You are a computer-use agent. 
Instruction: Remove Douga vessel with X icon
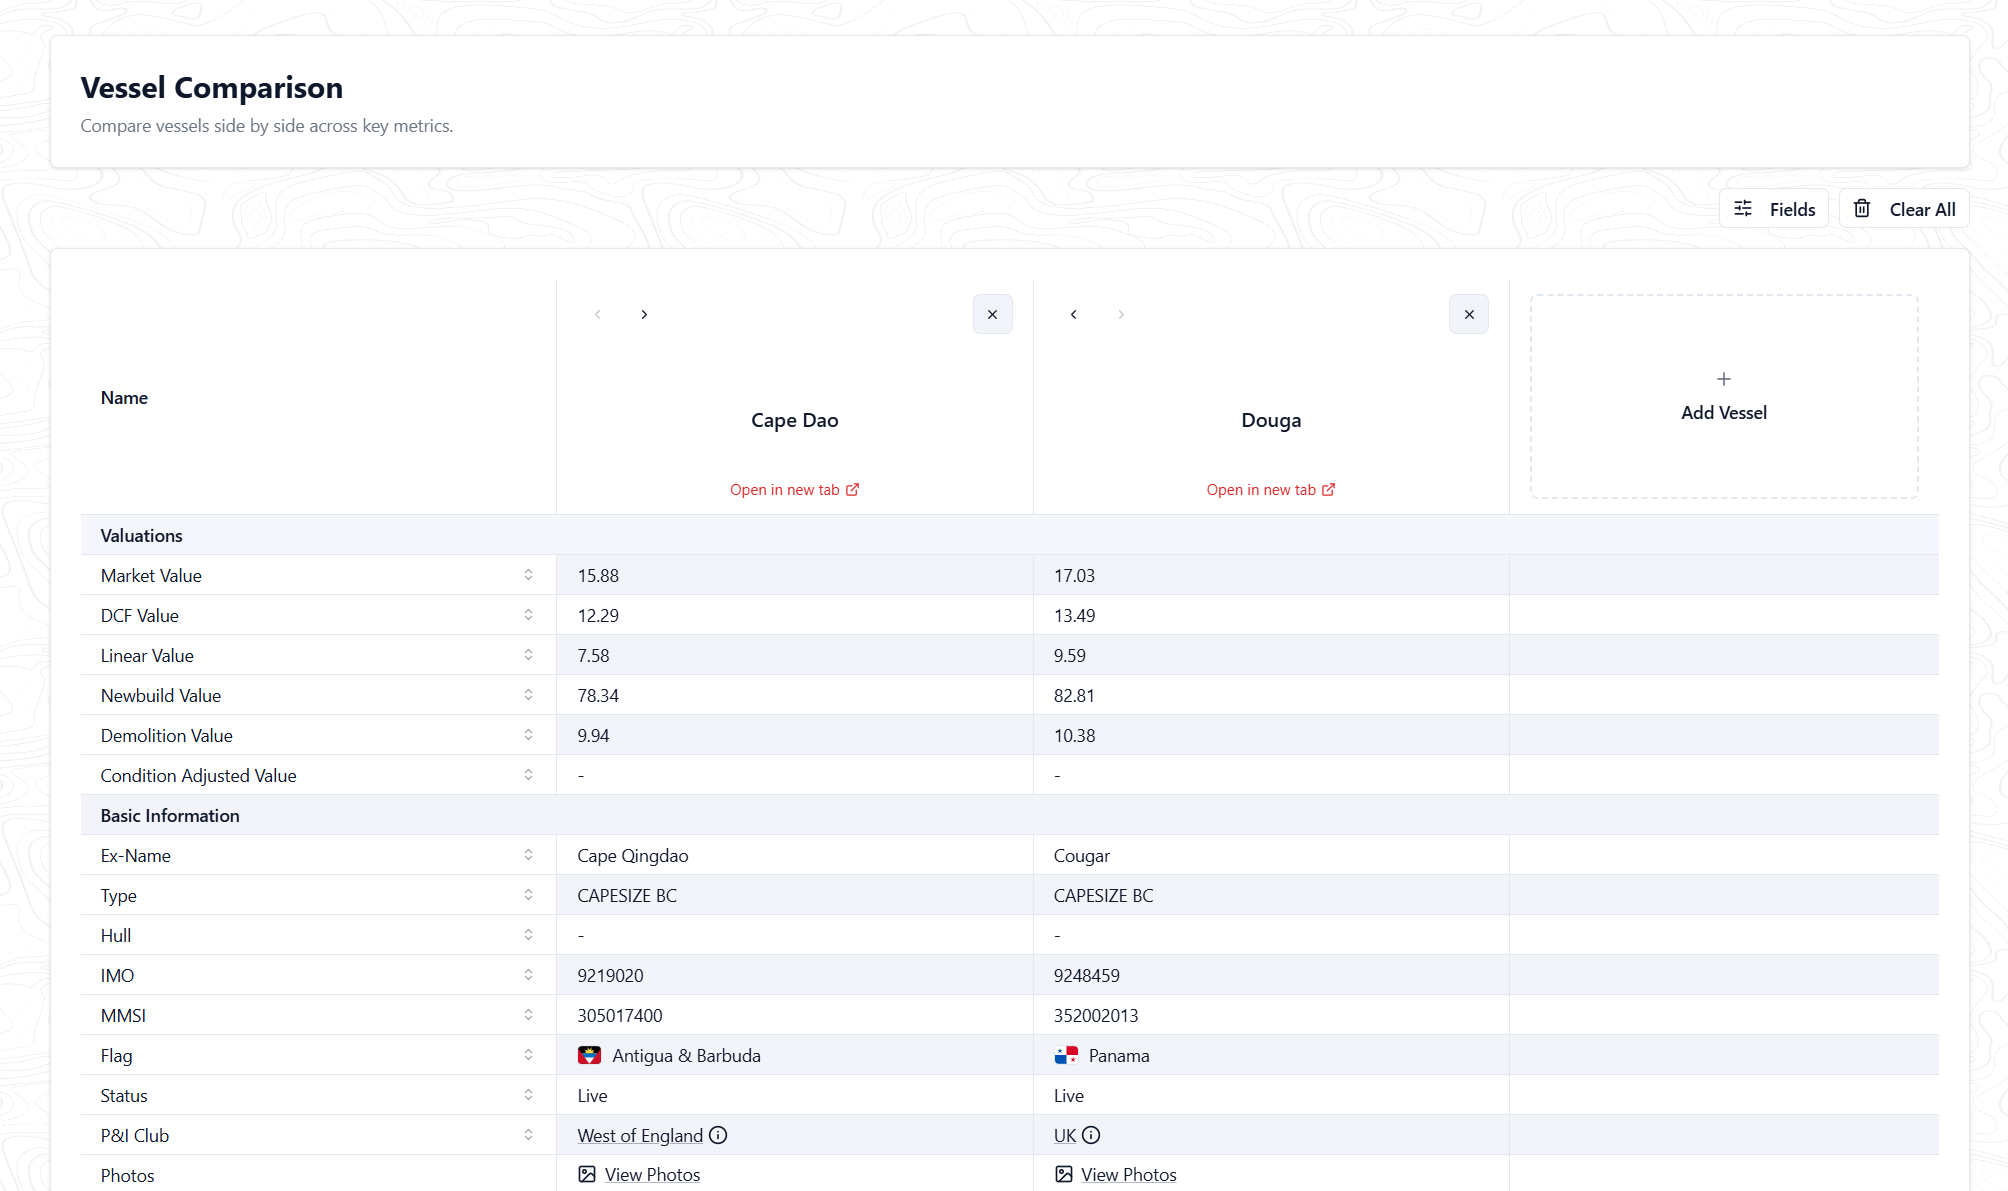click(x=1468, y=314)
